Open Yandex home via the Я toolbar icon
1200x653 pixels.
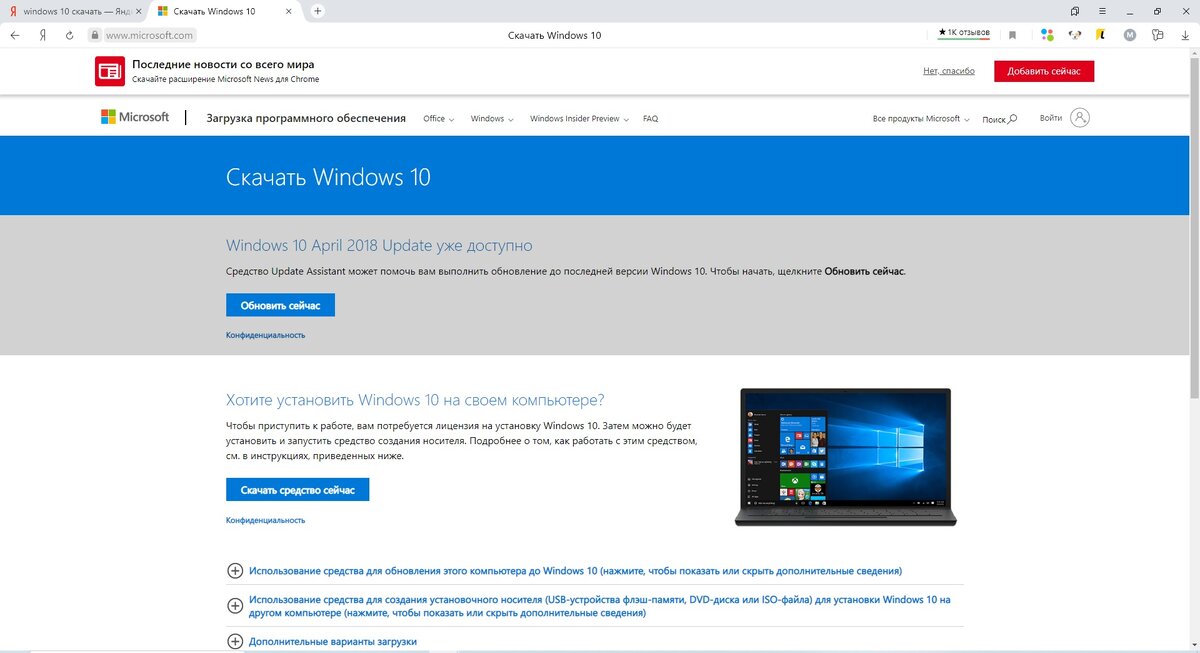point(42,35)
